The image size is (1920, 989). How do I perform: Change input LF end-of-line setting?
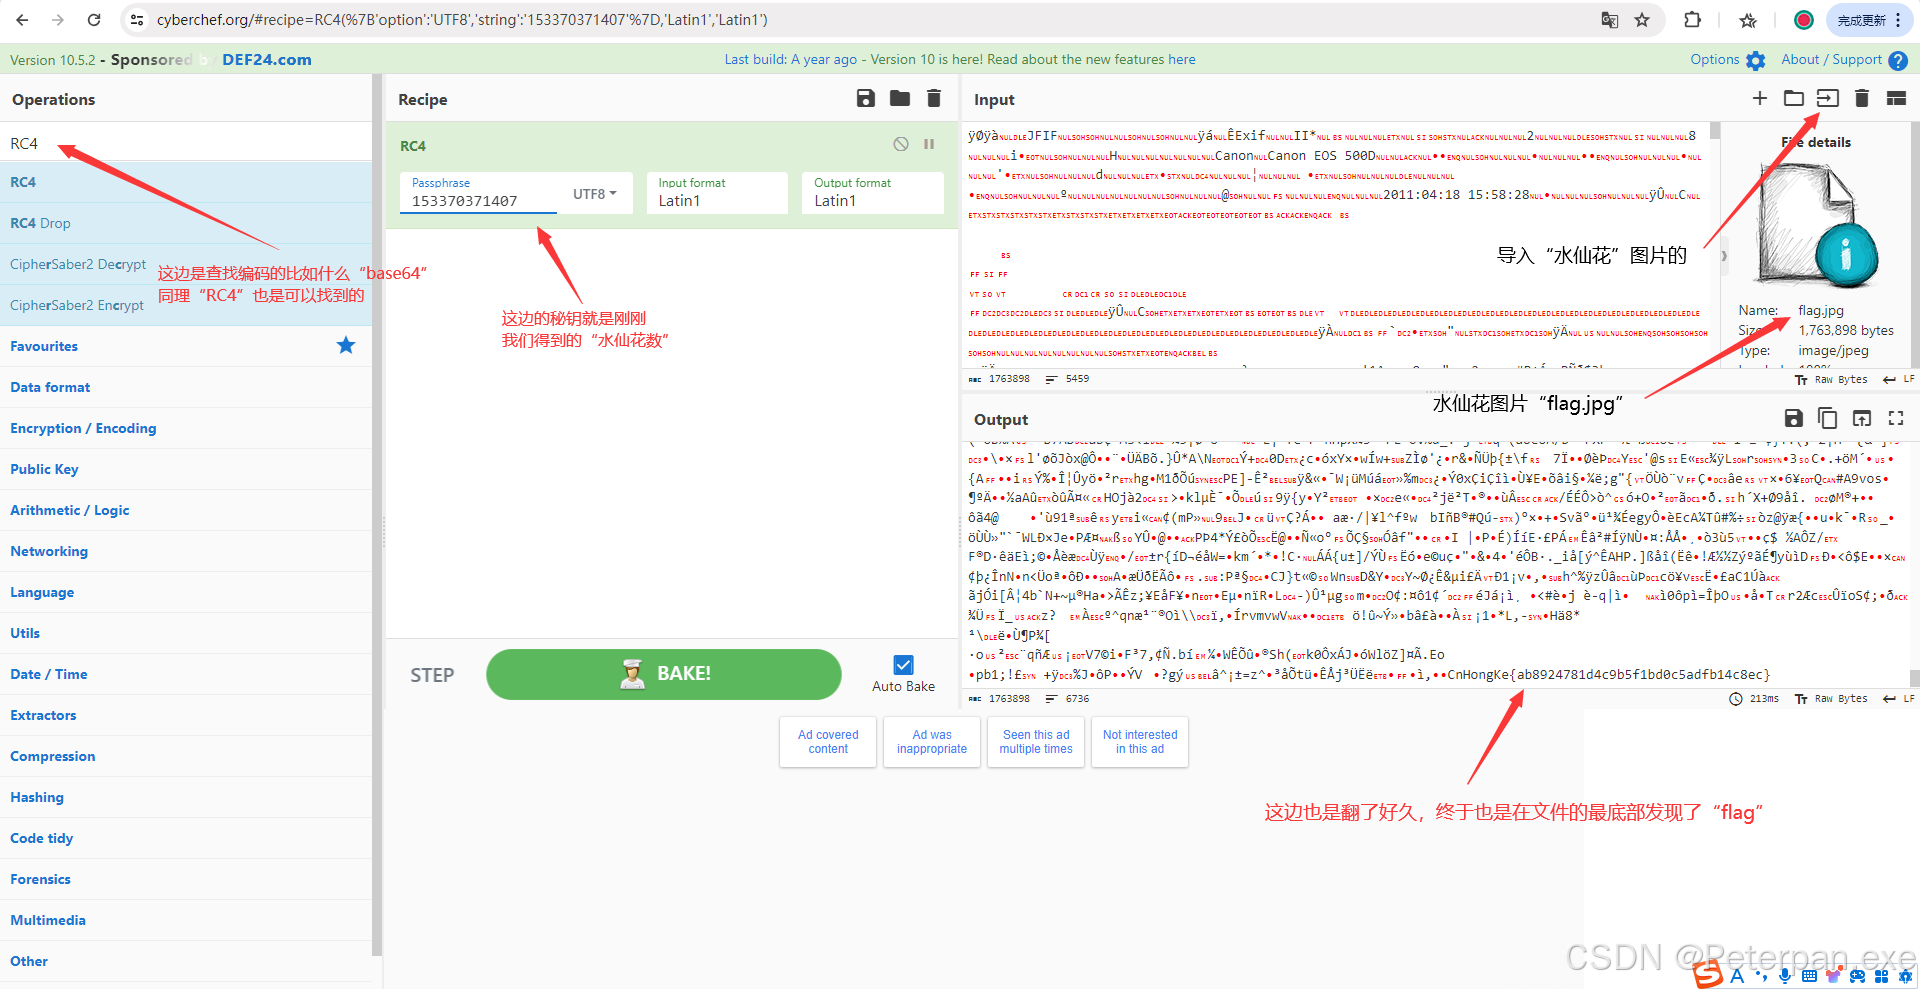coord(1899,379)
